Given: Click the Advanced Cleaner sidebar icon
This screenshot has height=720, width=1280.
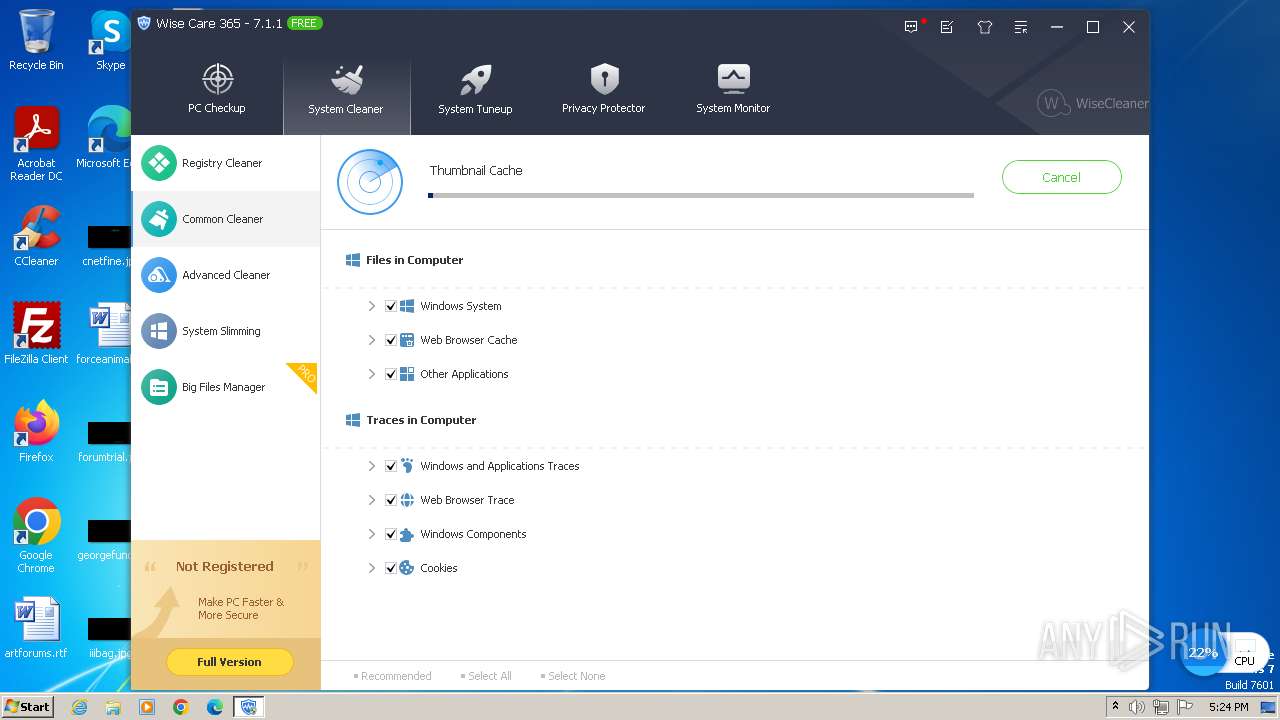Looking at the screenshot, I should click(x=159, y=275).
